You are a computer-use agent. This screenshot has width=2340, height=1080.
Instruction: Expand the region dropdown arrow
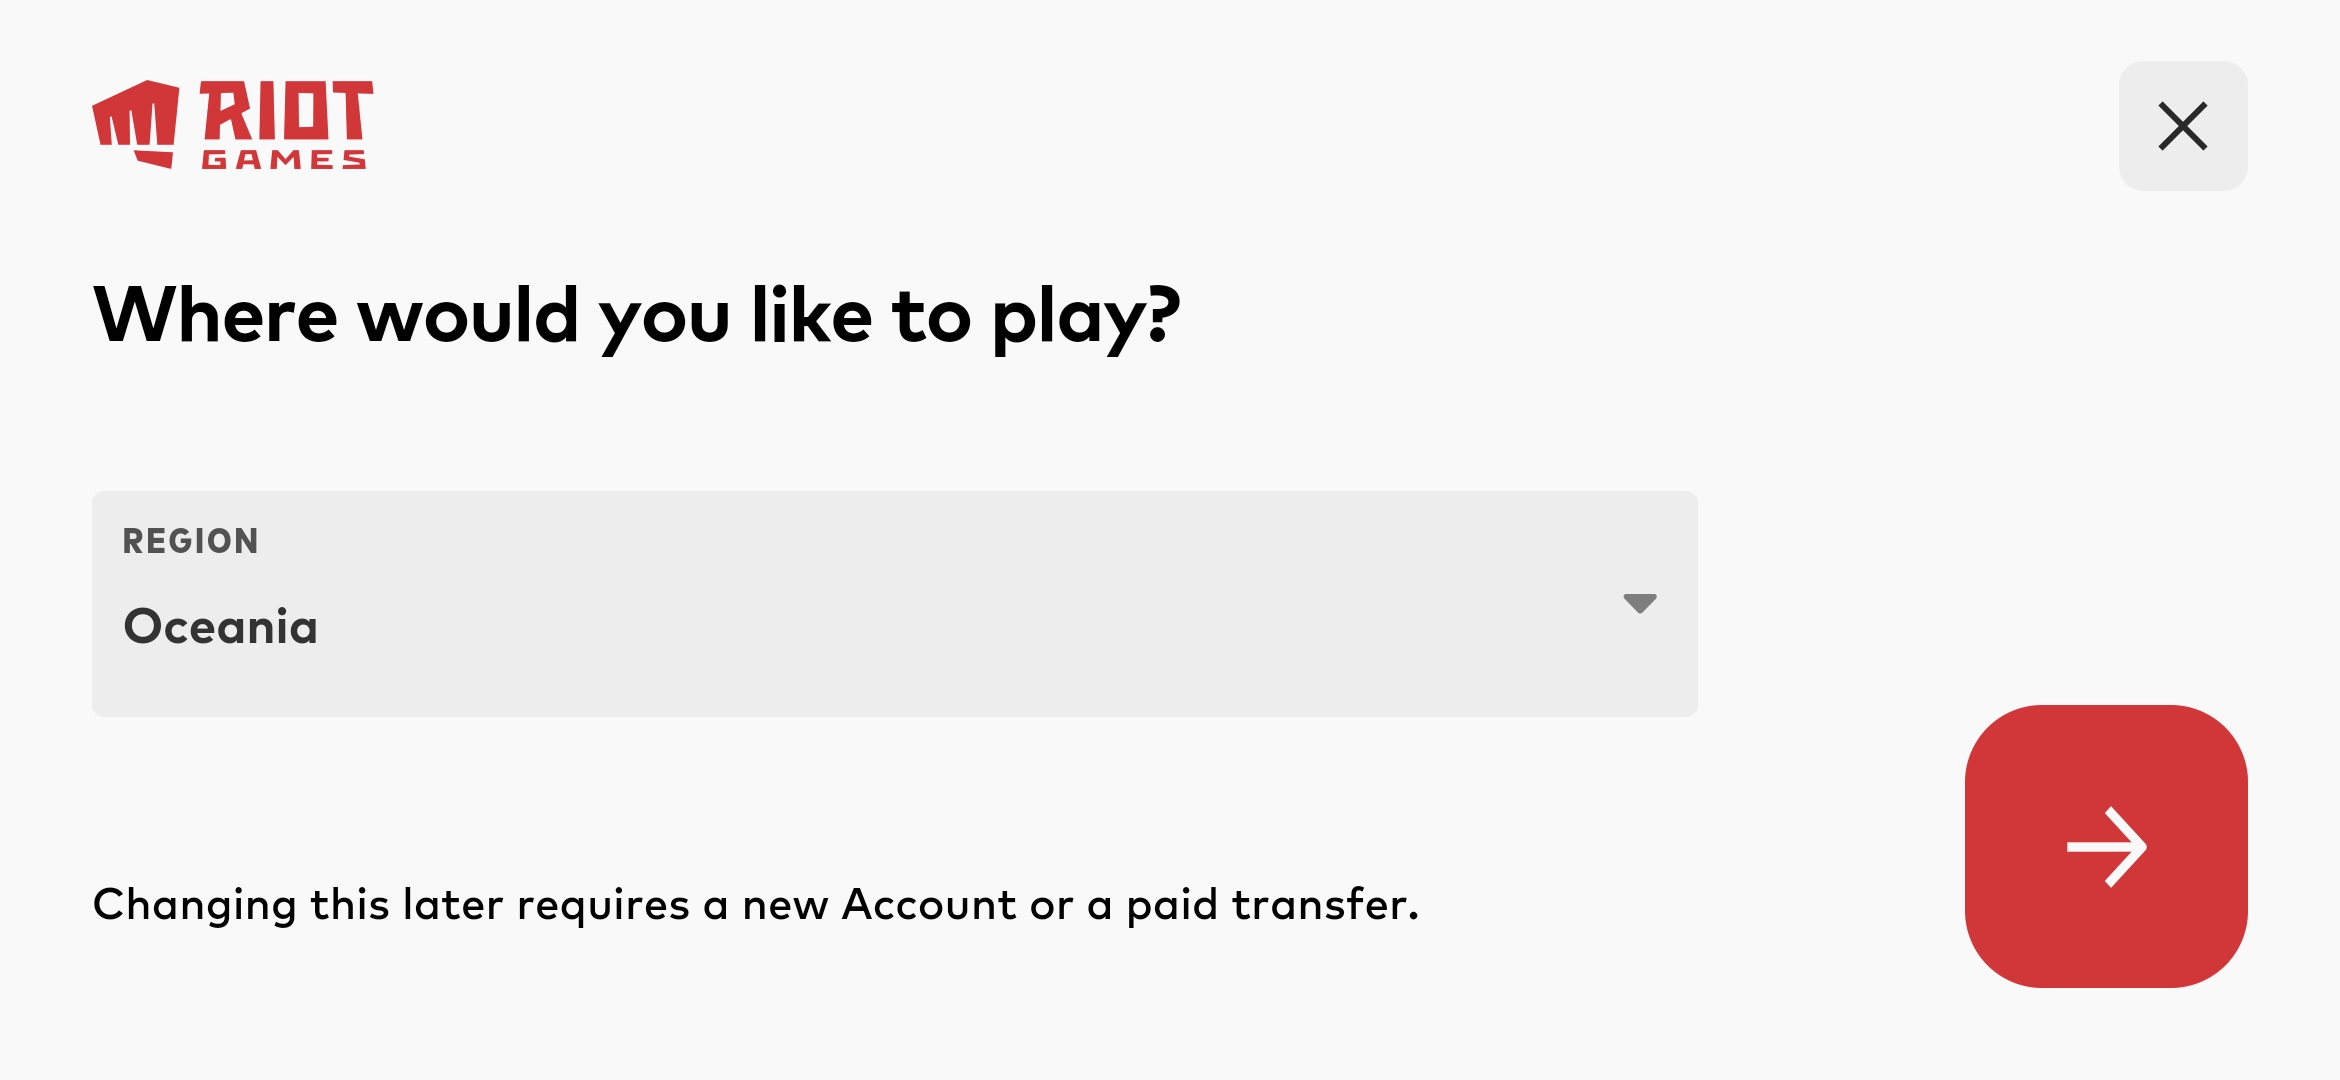pos(1639,603)
